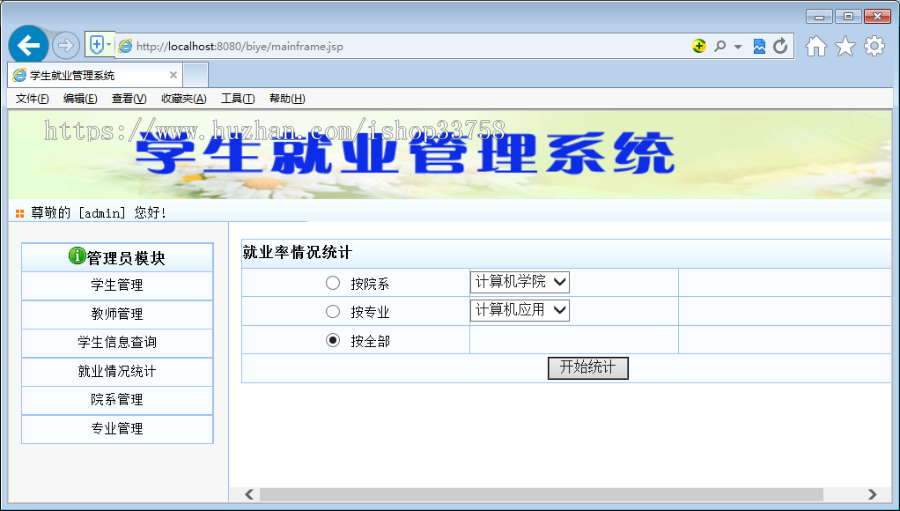Select the 按全部 radio button
Screen dimensions: 900x511
[x=333, y=340]
